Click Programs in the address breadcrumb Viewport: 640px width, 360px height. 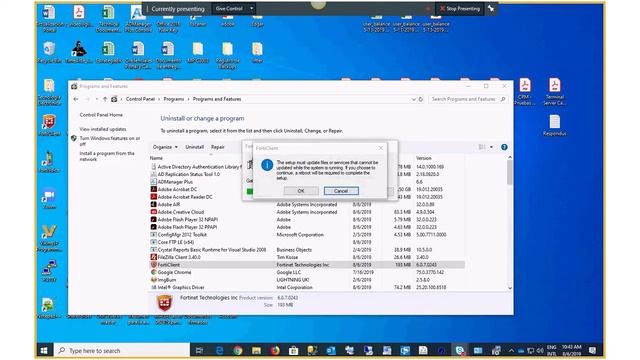click(174, 99)
